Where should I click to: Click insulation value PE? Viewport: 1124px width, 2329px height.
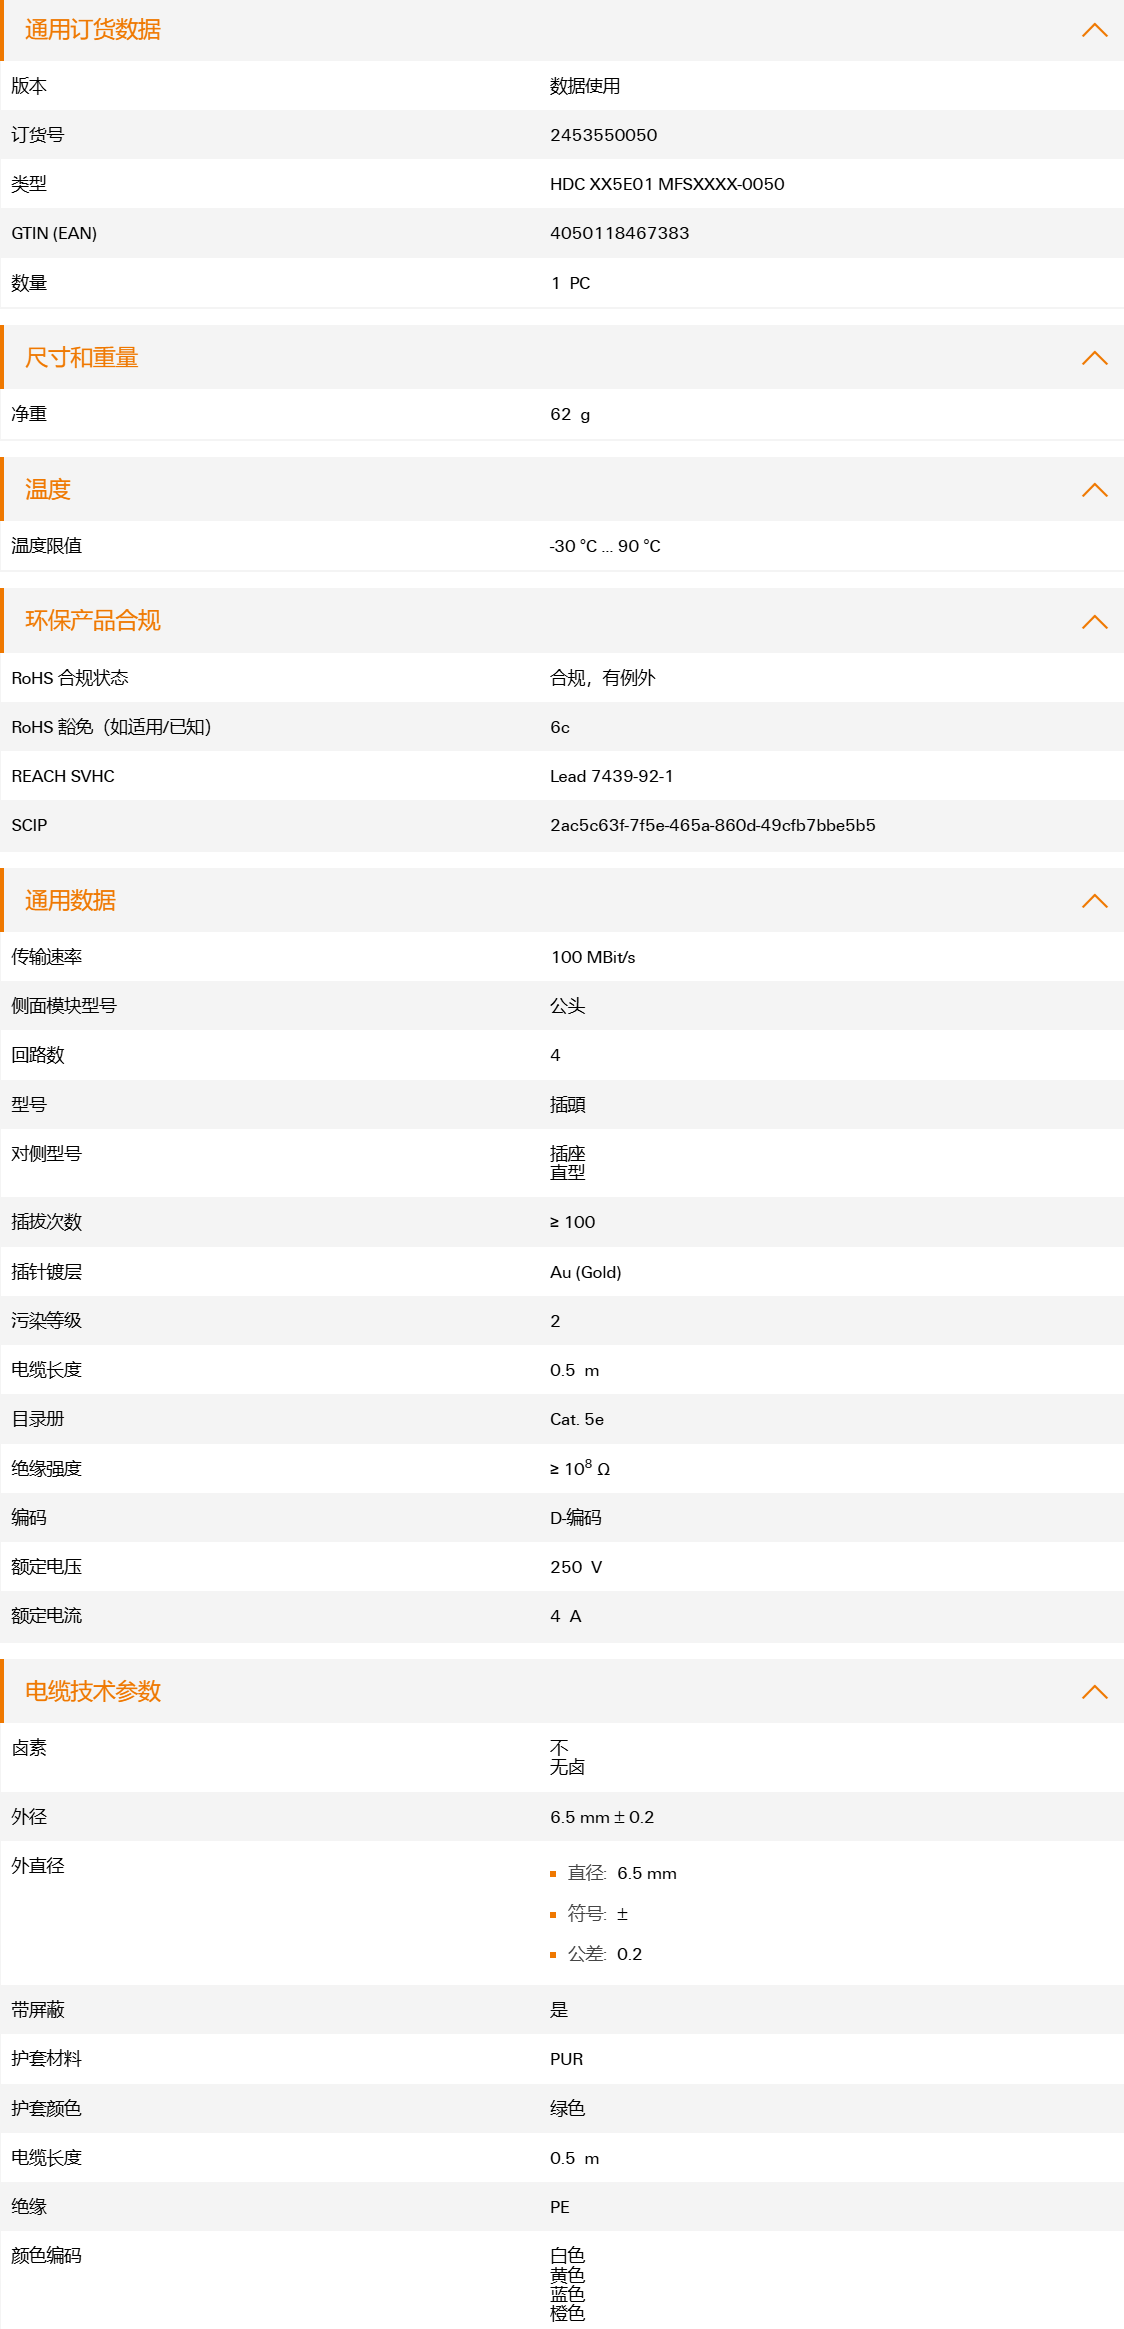pos(560,2207)
